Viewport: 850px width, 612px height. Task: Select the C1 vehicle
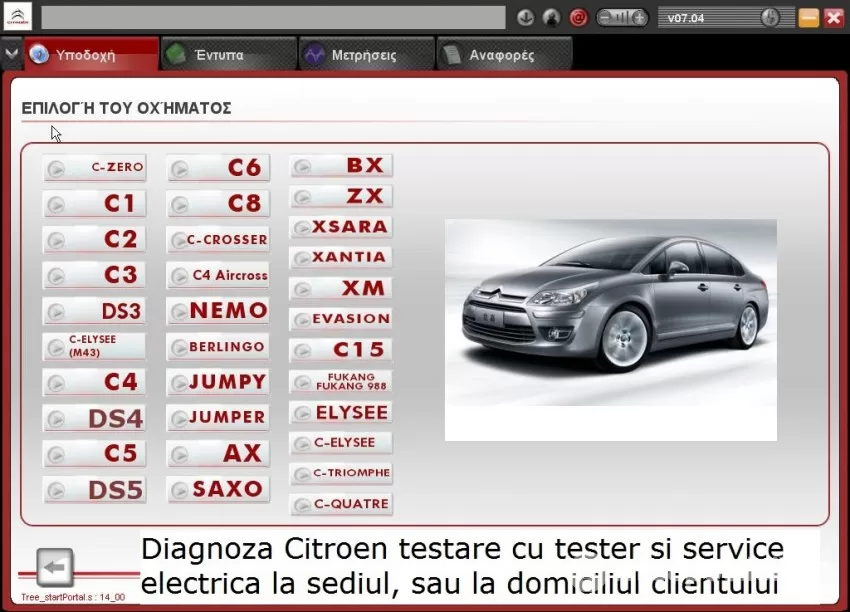point(95,203)
